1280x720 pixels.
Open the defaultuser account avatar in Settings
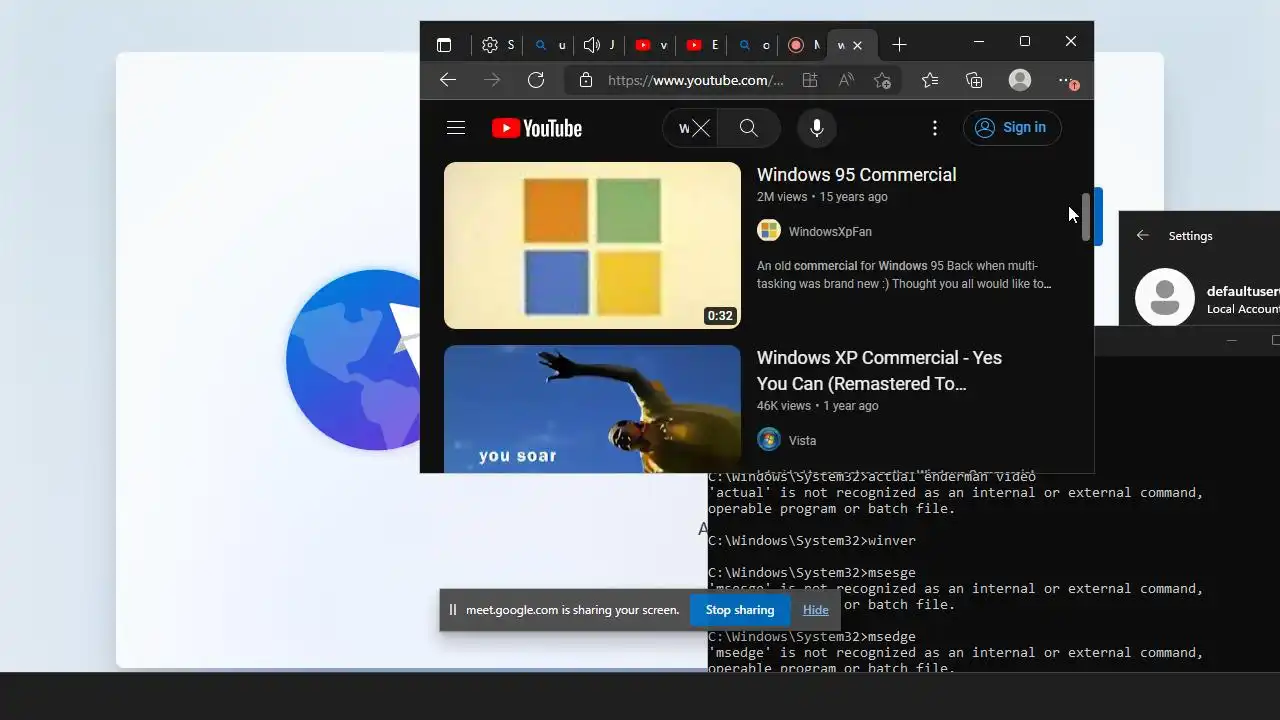tap(1164, 297)
